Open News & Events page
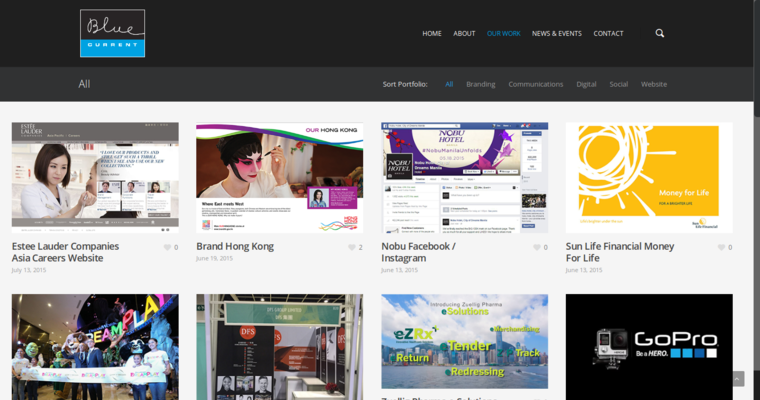760x400 pixels. pos(556,33)
